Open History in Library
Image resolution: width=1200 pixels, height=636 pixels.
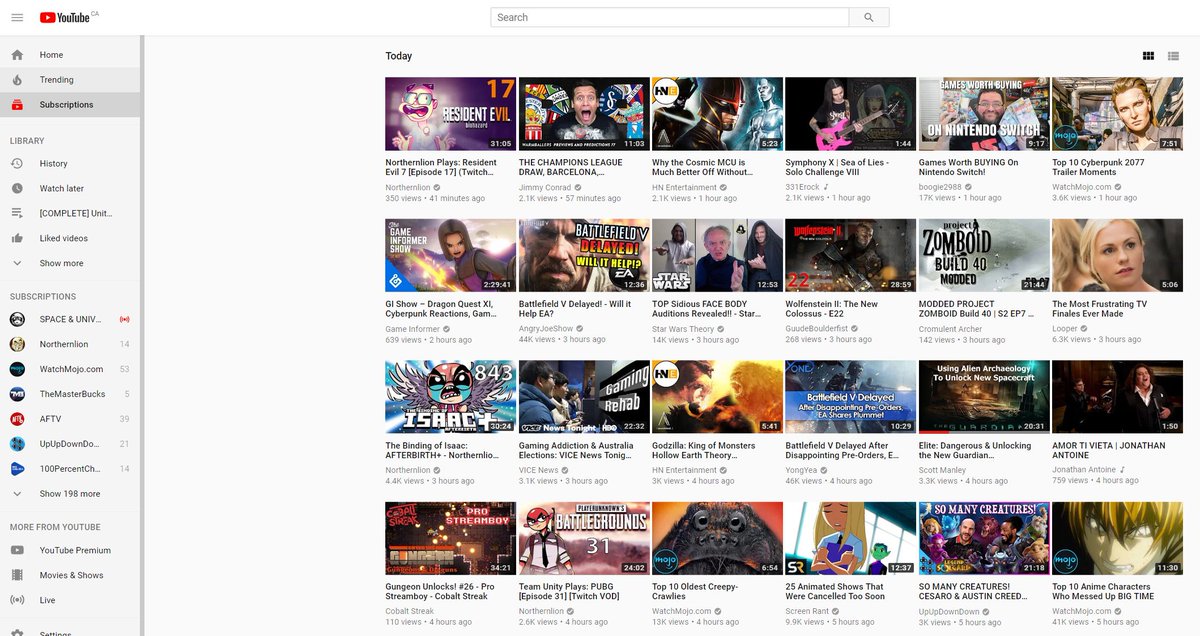[70, 164]
